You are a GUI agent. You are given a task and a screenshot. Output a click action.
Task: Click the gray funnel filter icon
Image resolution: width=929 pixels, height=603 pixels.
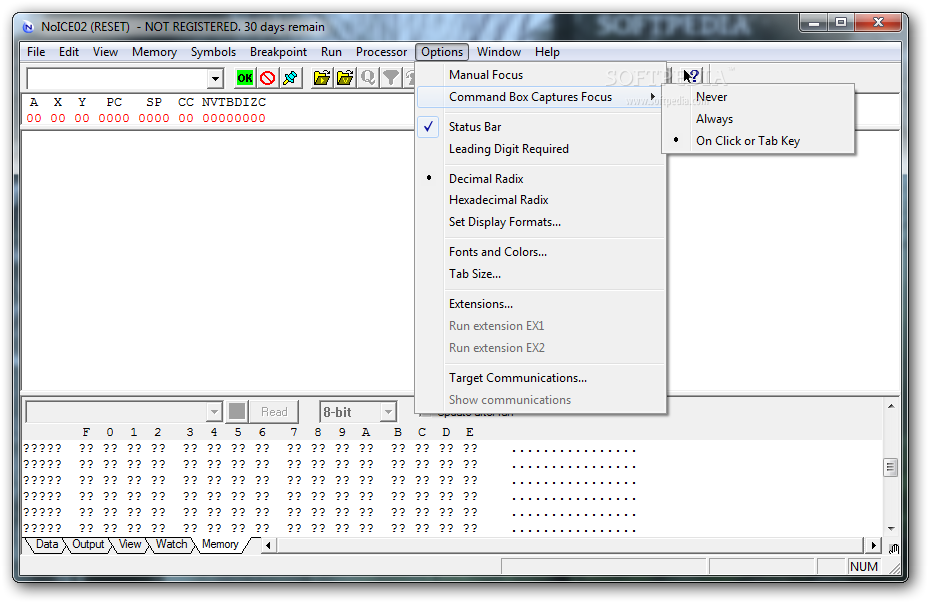click(x=390, y=78)
